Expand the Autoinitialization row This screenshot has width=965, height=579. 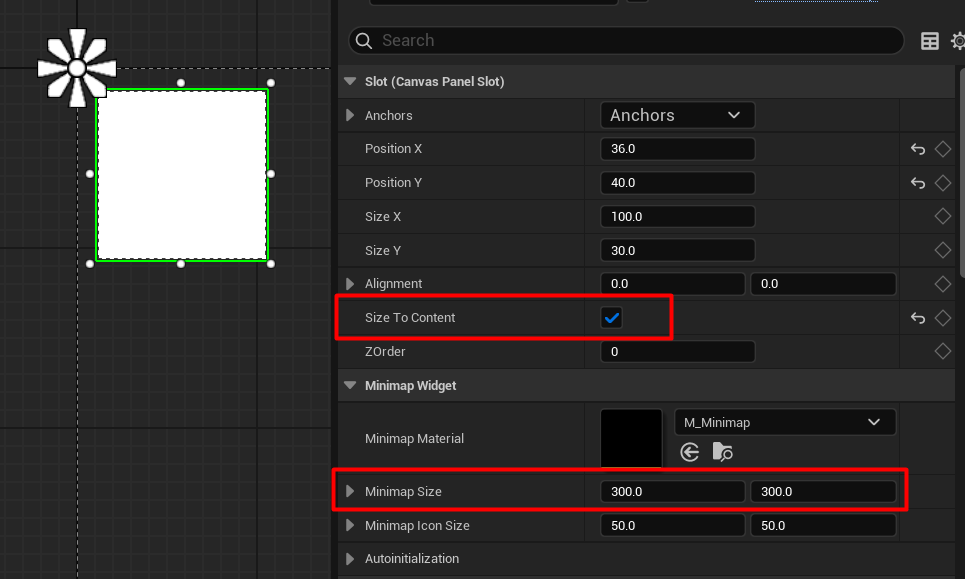[x=350, y=558]
